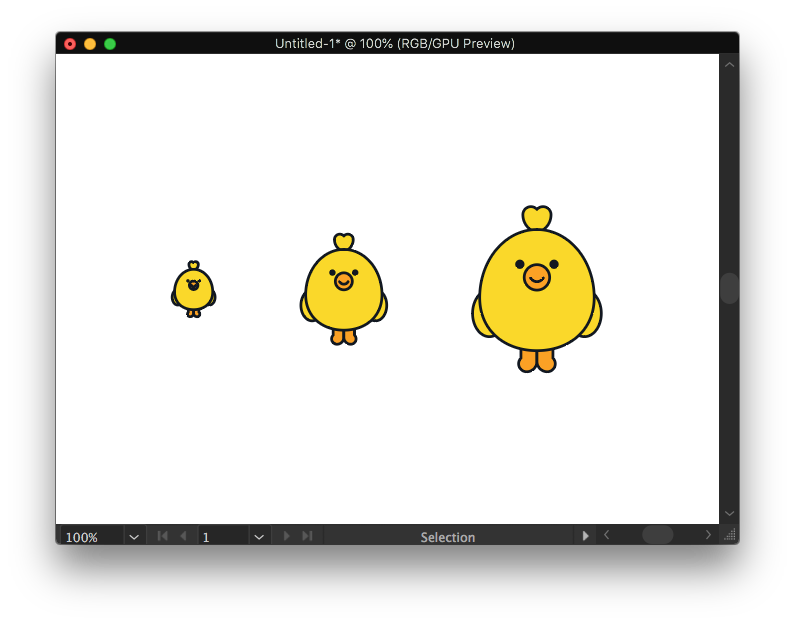
Task: Select the largest chick artwork
Action: pos(537,289)
